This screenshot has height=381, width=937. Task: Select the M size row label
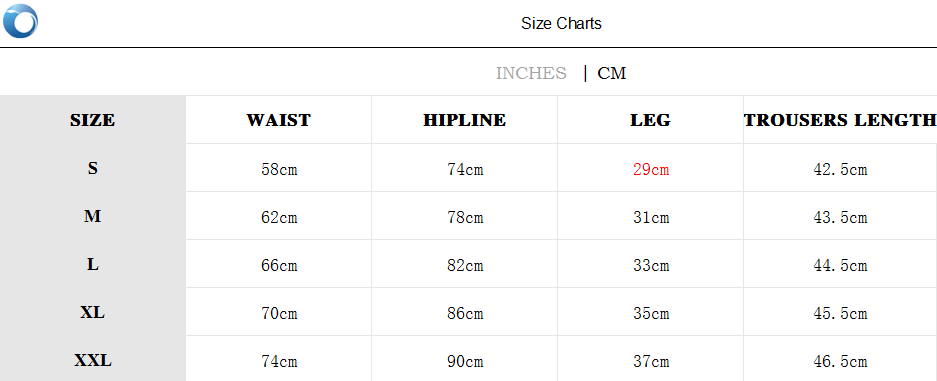coord(93,216)
